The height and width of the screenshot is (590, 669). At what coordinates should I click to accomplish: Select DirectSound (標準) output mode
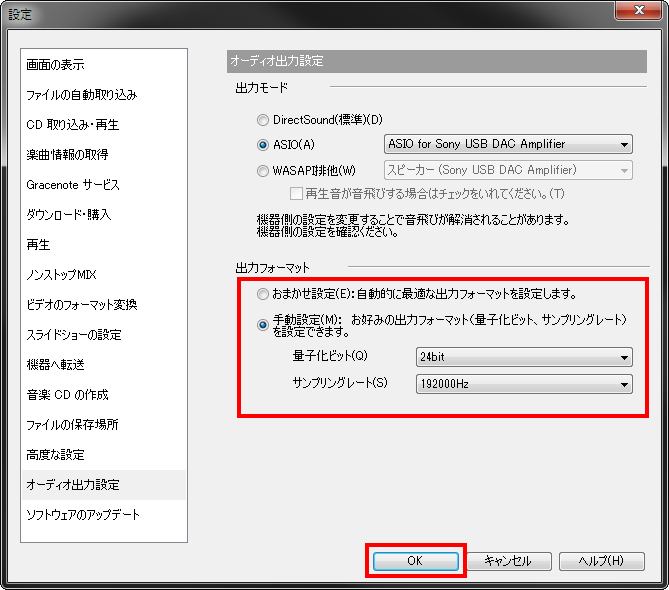tap(264, 120)
